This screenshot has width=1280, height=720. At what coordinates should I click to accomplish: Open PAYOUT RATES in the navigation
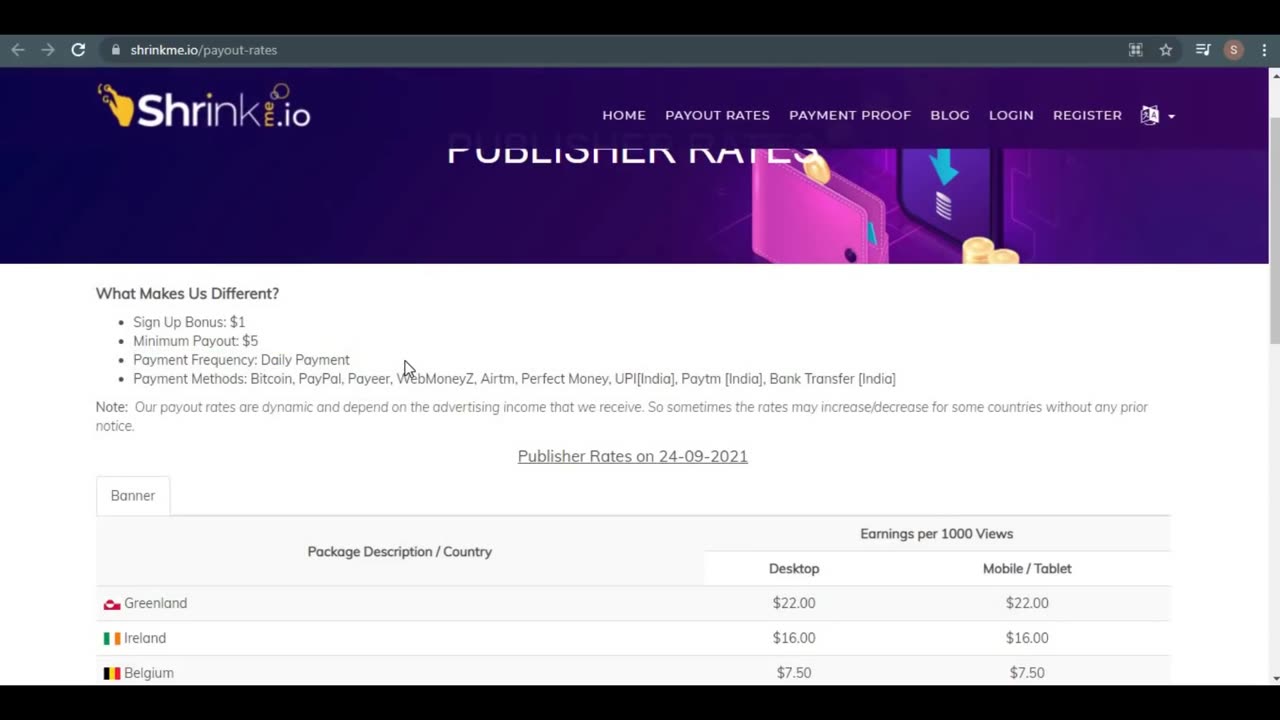click(717, 115)
